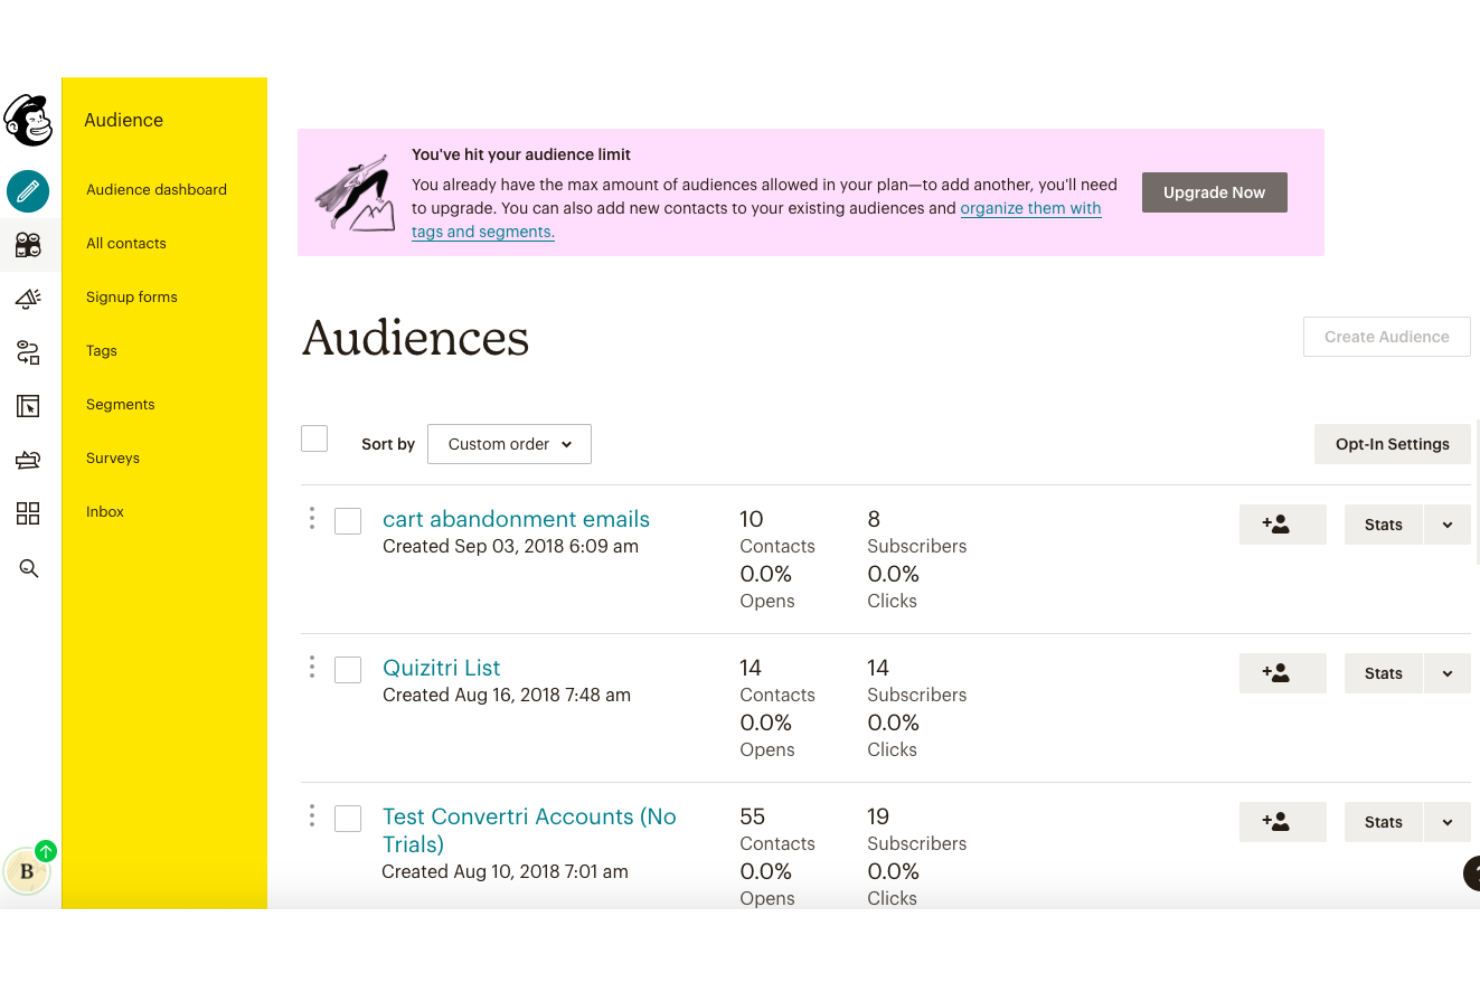Click the Create pencil icon
Viewport: 1480px width, 987px height.
28,191
